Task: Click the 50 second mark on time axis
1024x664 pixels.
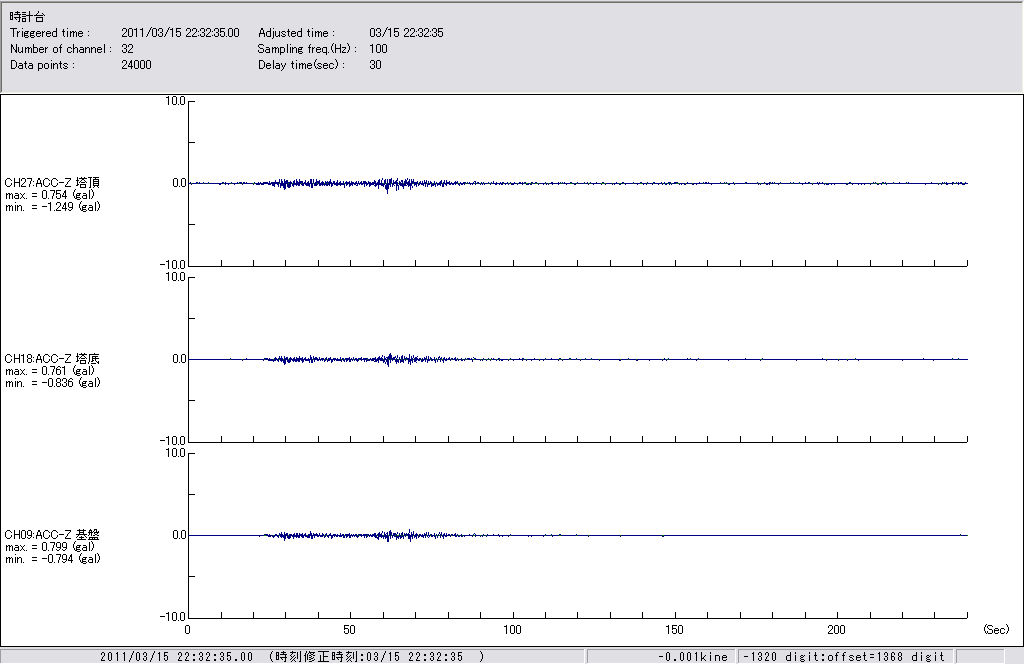Action: pyautogui.click(x=350, y=630)
